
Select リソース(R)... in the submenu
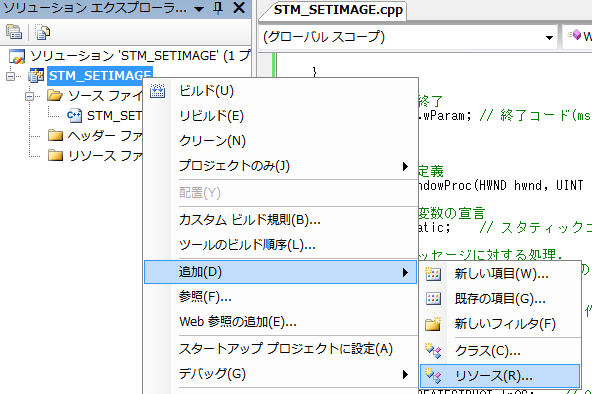[x=500, y=376]
